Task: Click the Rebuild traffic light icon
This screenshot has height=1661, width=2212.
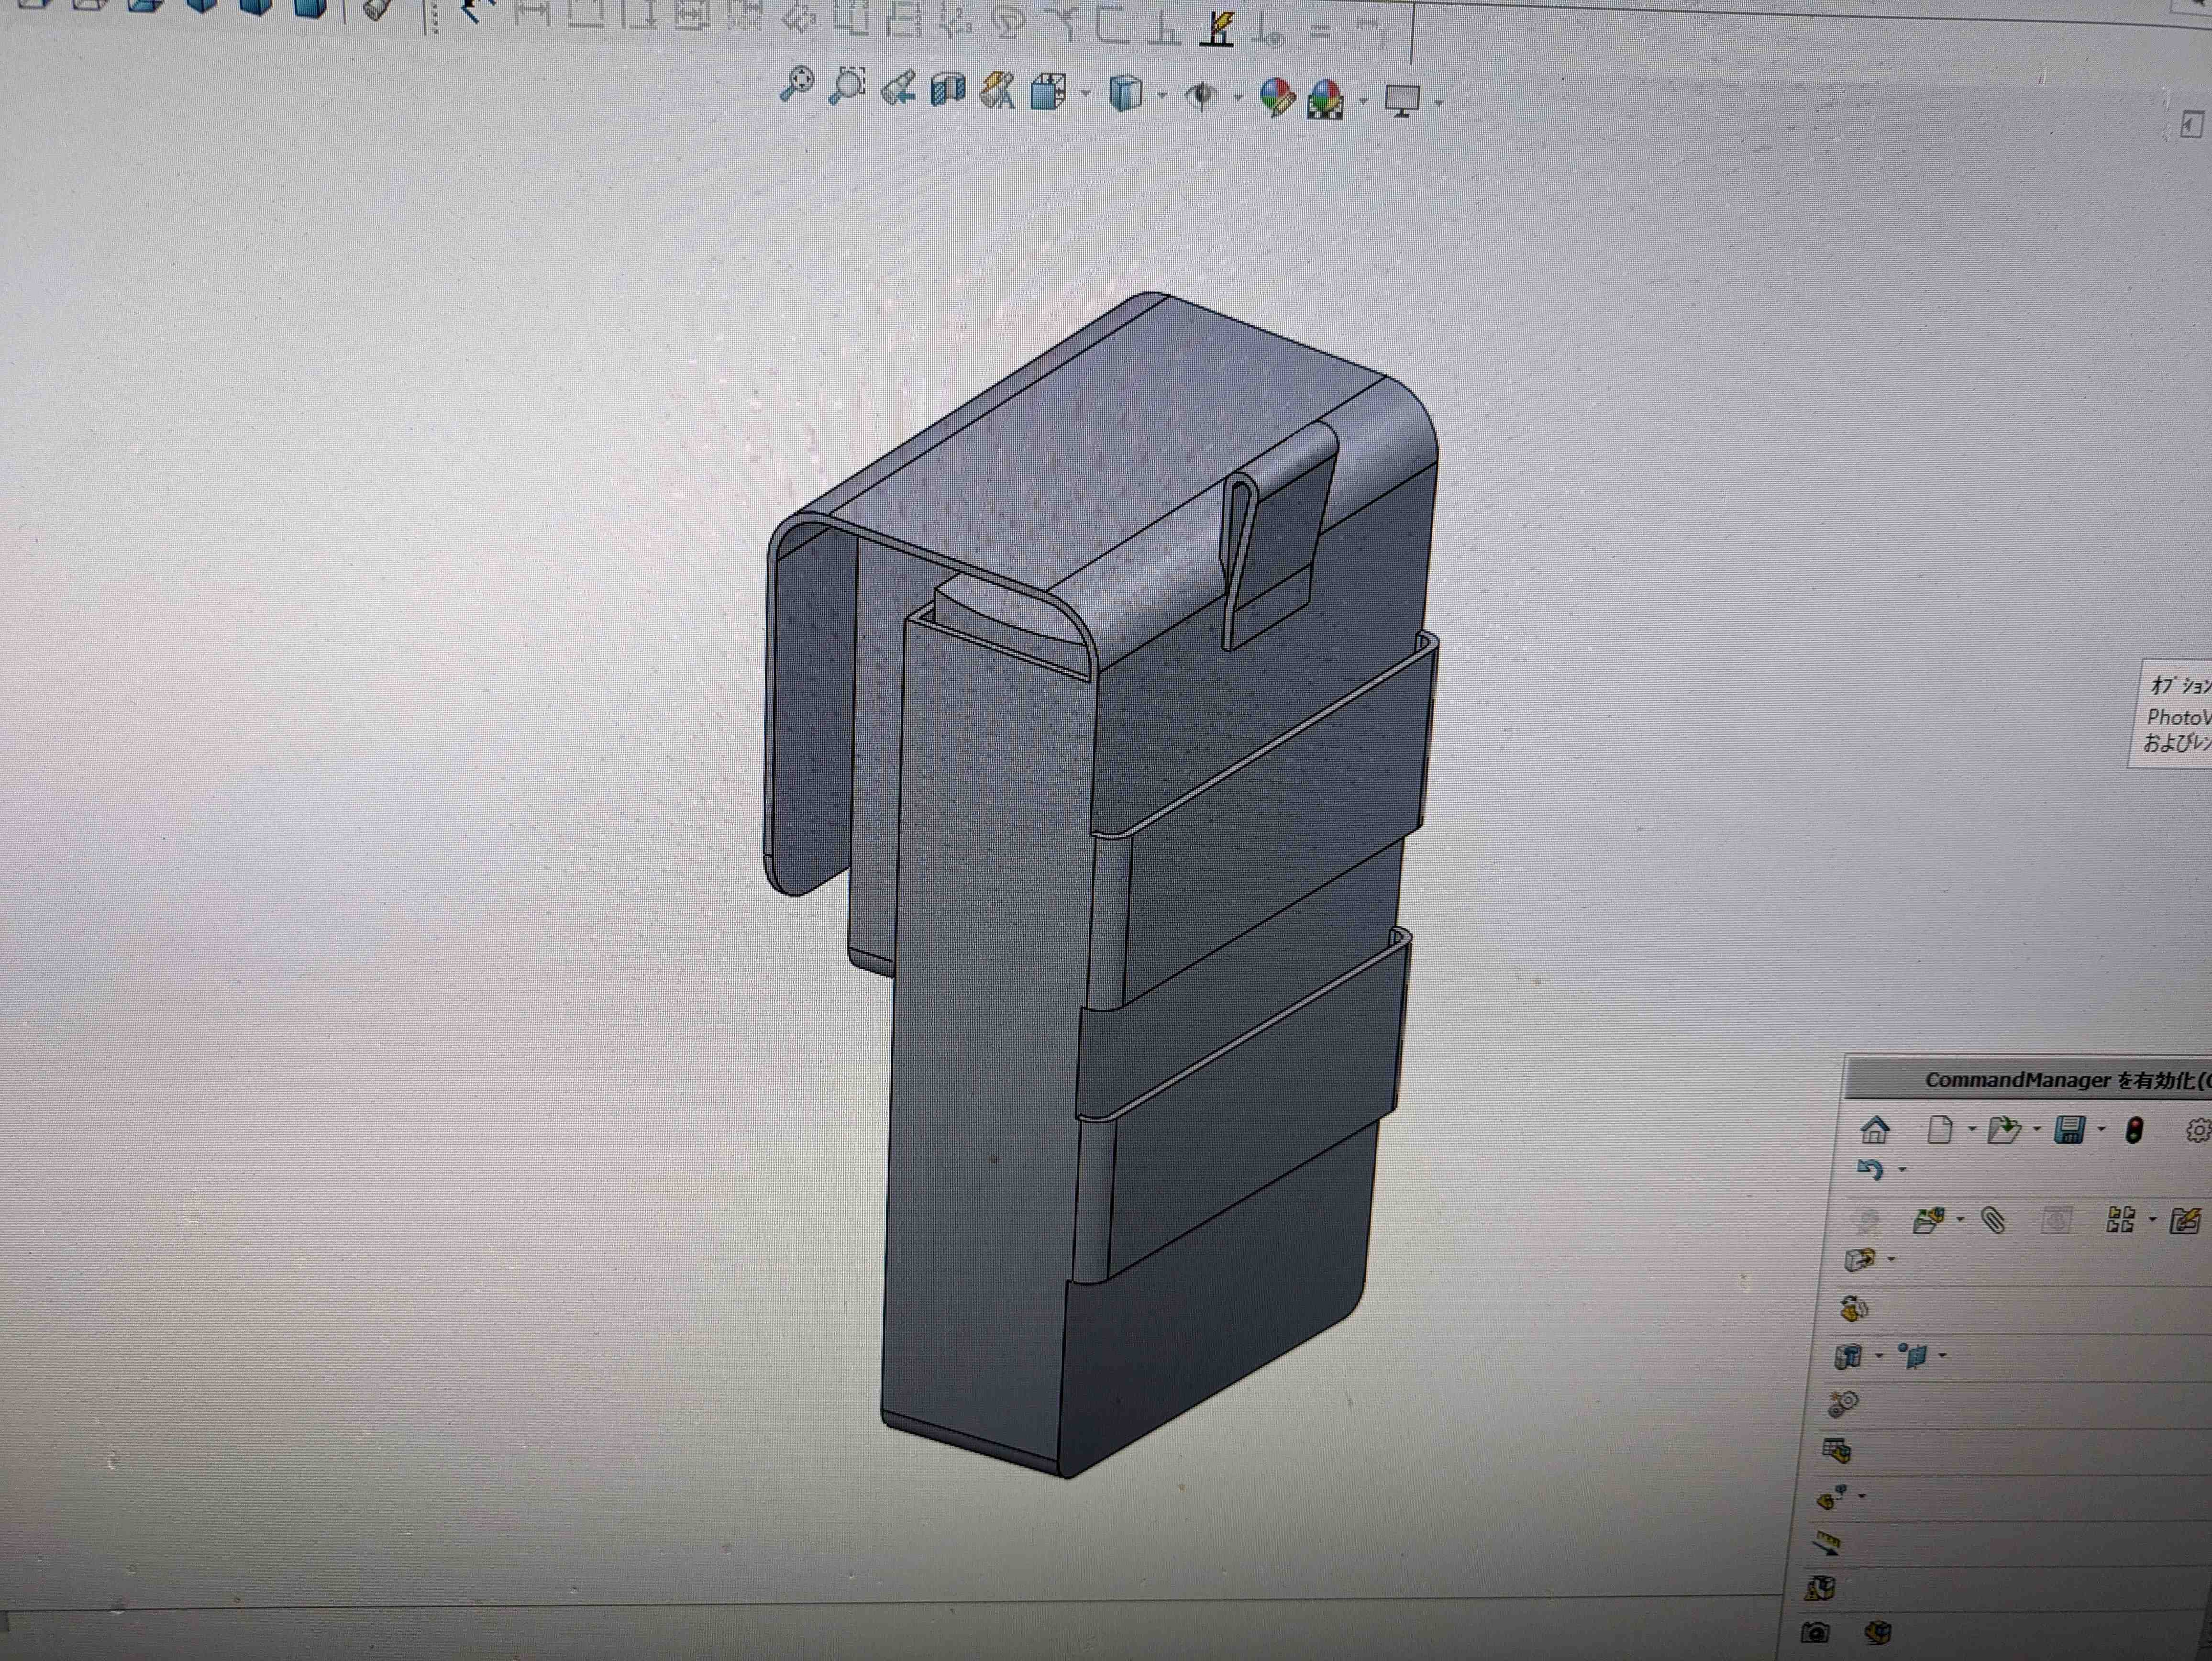Action: pyautogui.click(x=2134, y=1131)
